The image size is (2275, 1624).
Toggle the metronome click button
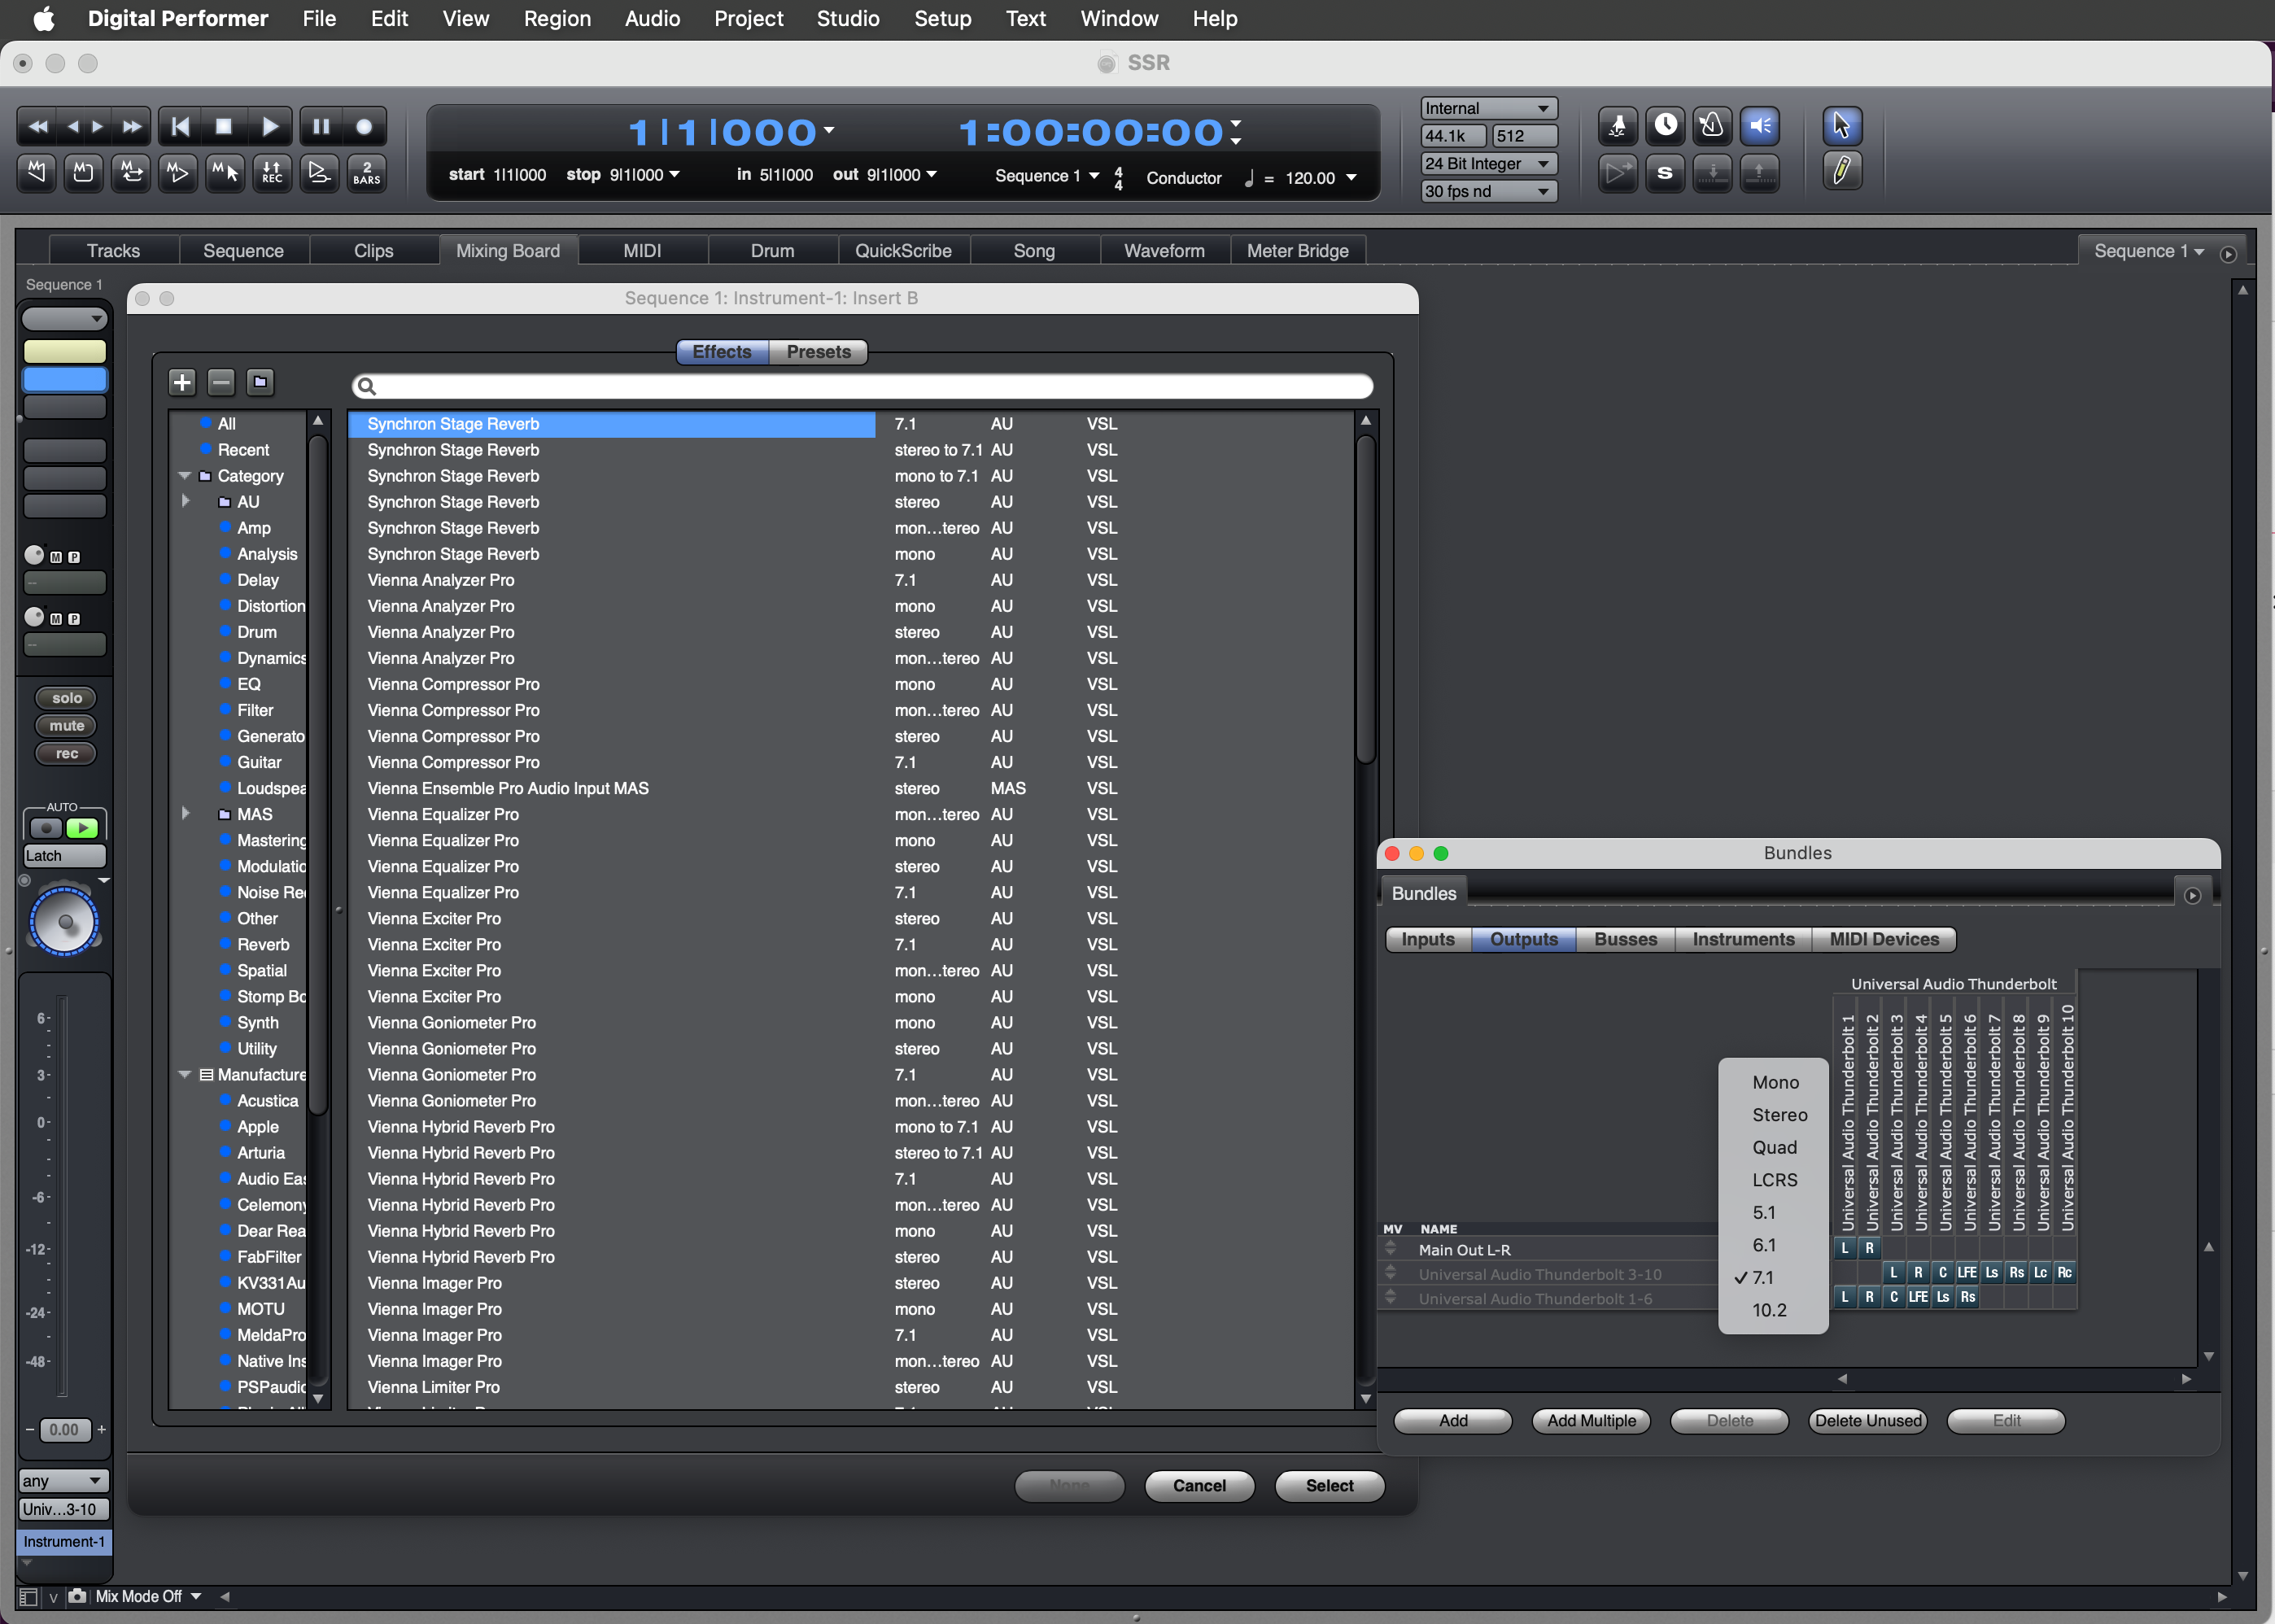1712,126
